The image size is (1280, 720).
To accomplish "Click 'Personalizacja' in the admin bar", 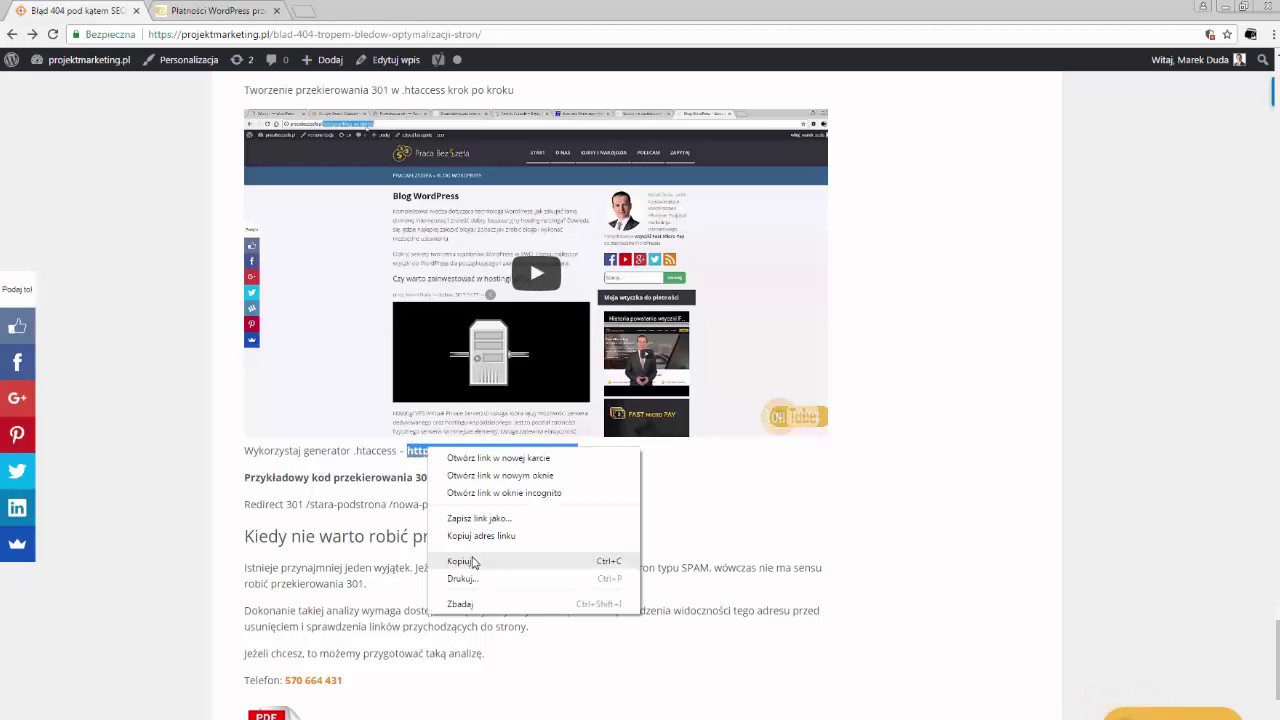I will (180, 59).
